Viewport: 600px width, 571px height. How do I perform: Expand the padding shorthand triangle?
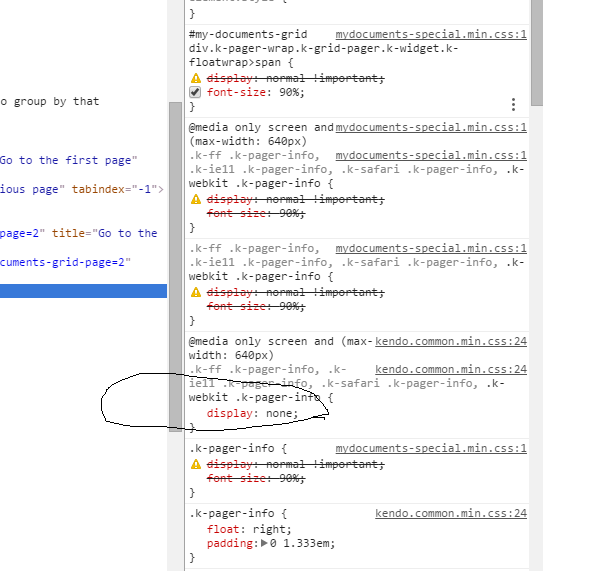[x=264, y=543]
